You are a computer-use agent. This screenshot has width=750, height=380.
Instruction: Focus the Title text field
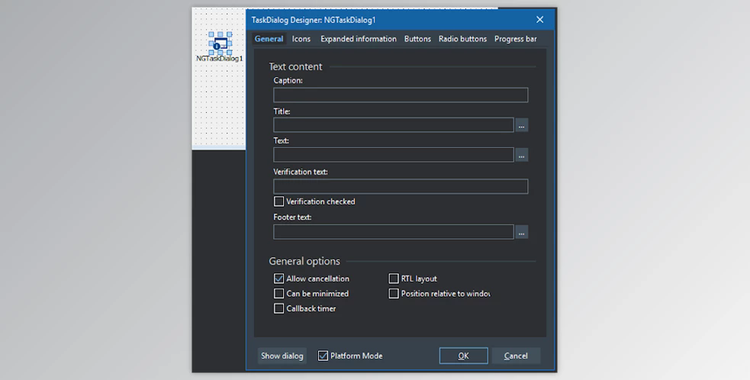[x=394, y=125]
